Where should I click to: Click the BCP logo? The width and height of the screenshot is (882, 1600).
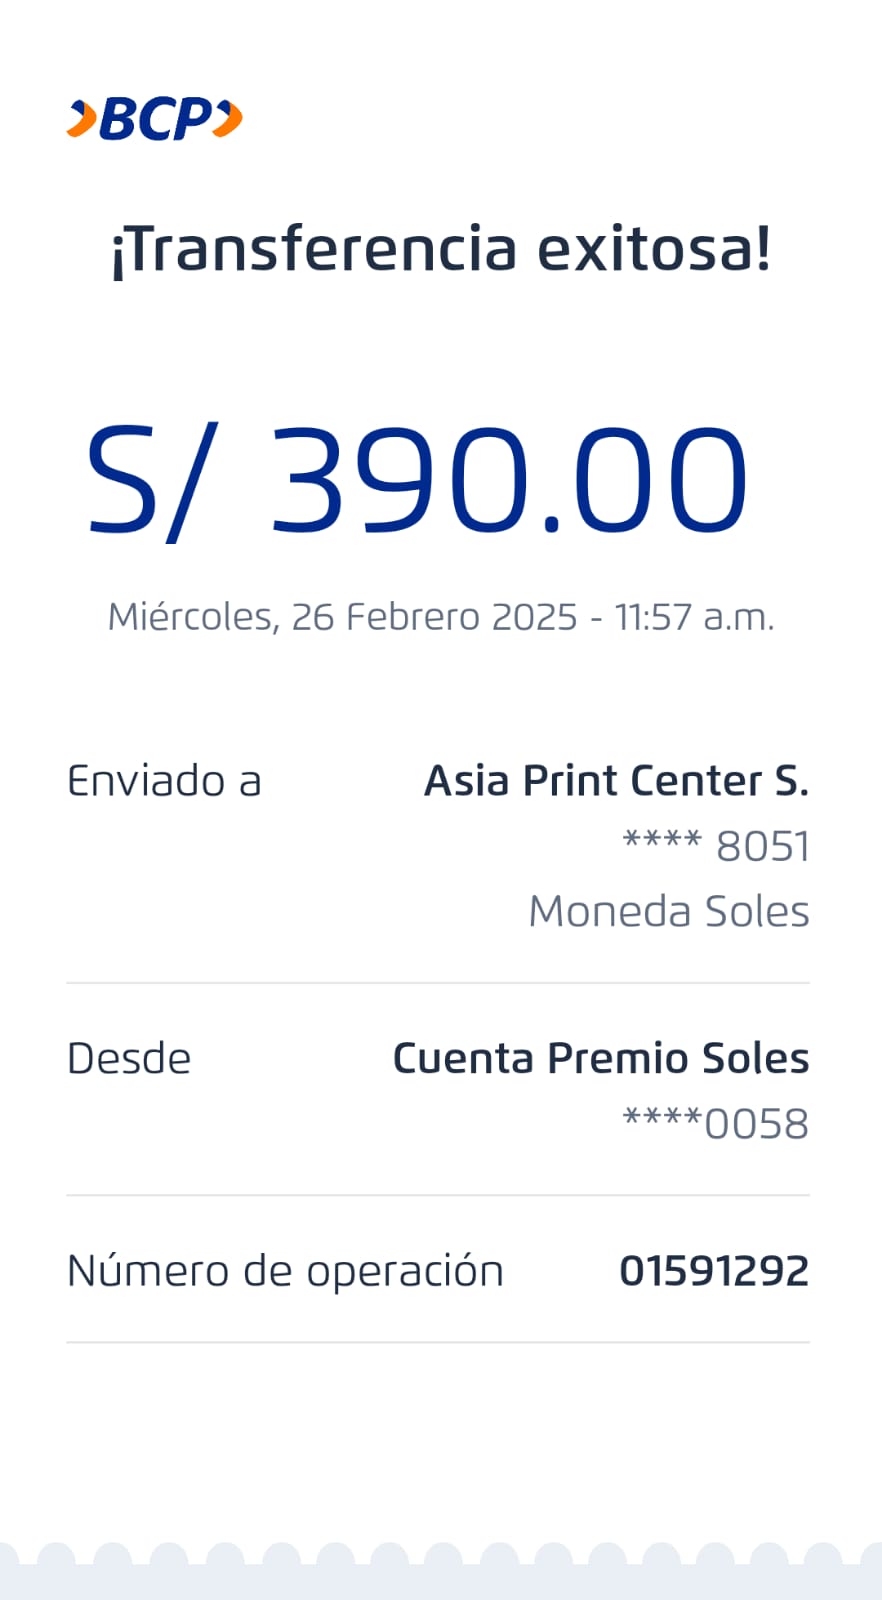155,119
